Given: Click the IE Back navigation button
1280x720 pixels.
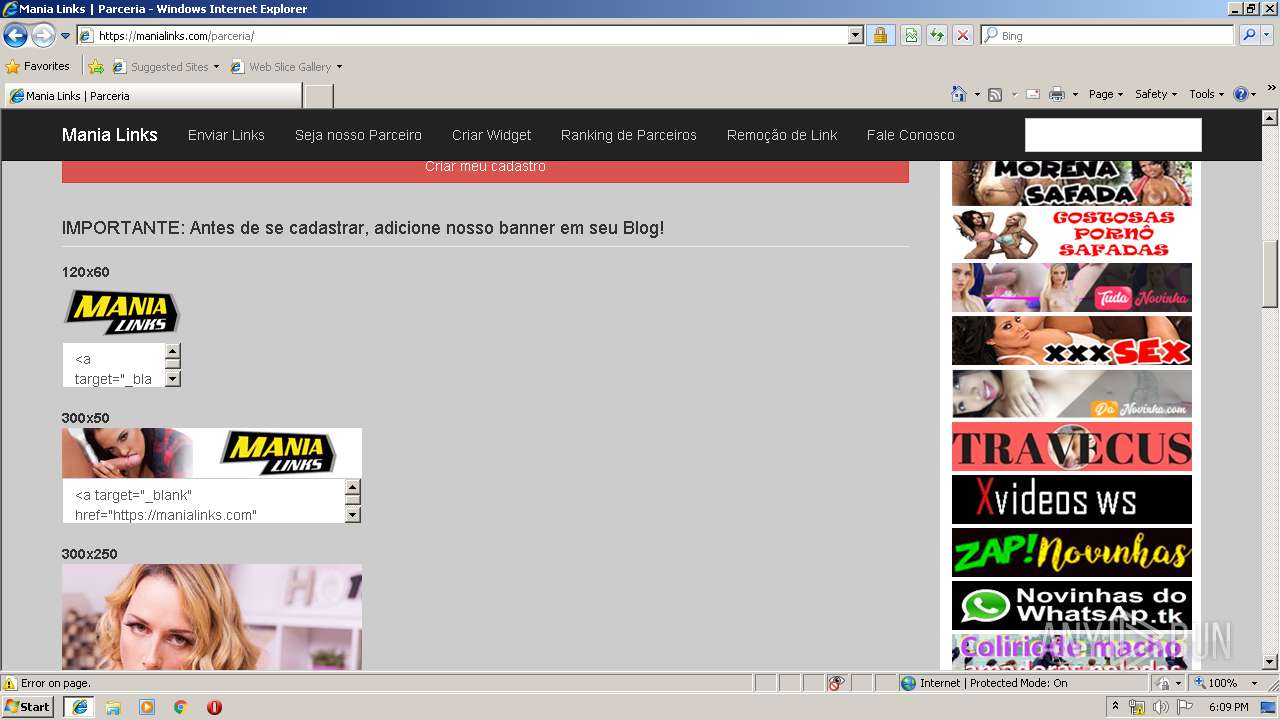Looking at the screenshot, I should [15, 36].
